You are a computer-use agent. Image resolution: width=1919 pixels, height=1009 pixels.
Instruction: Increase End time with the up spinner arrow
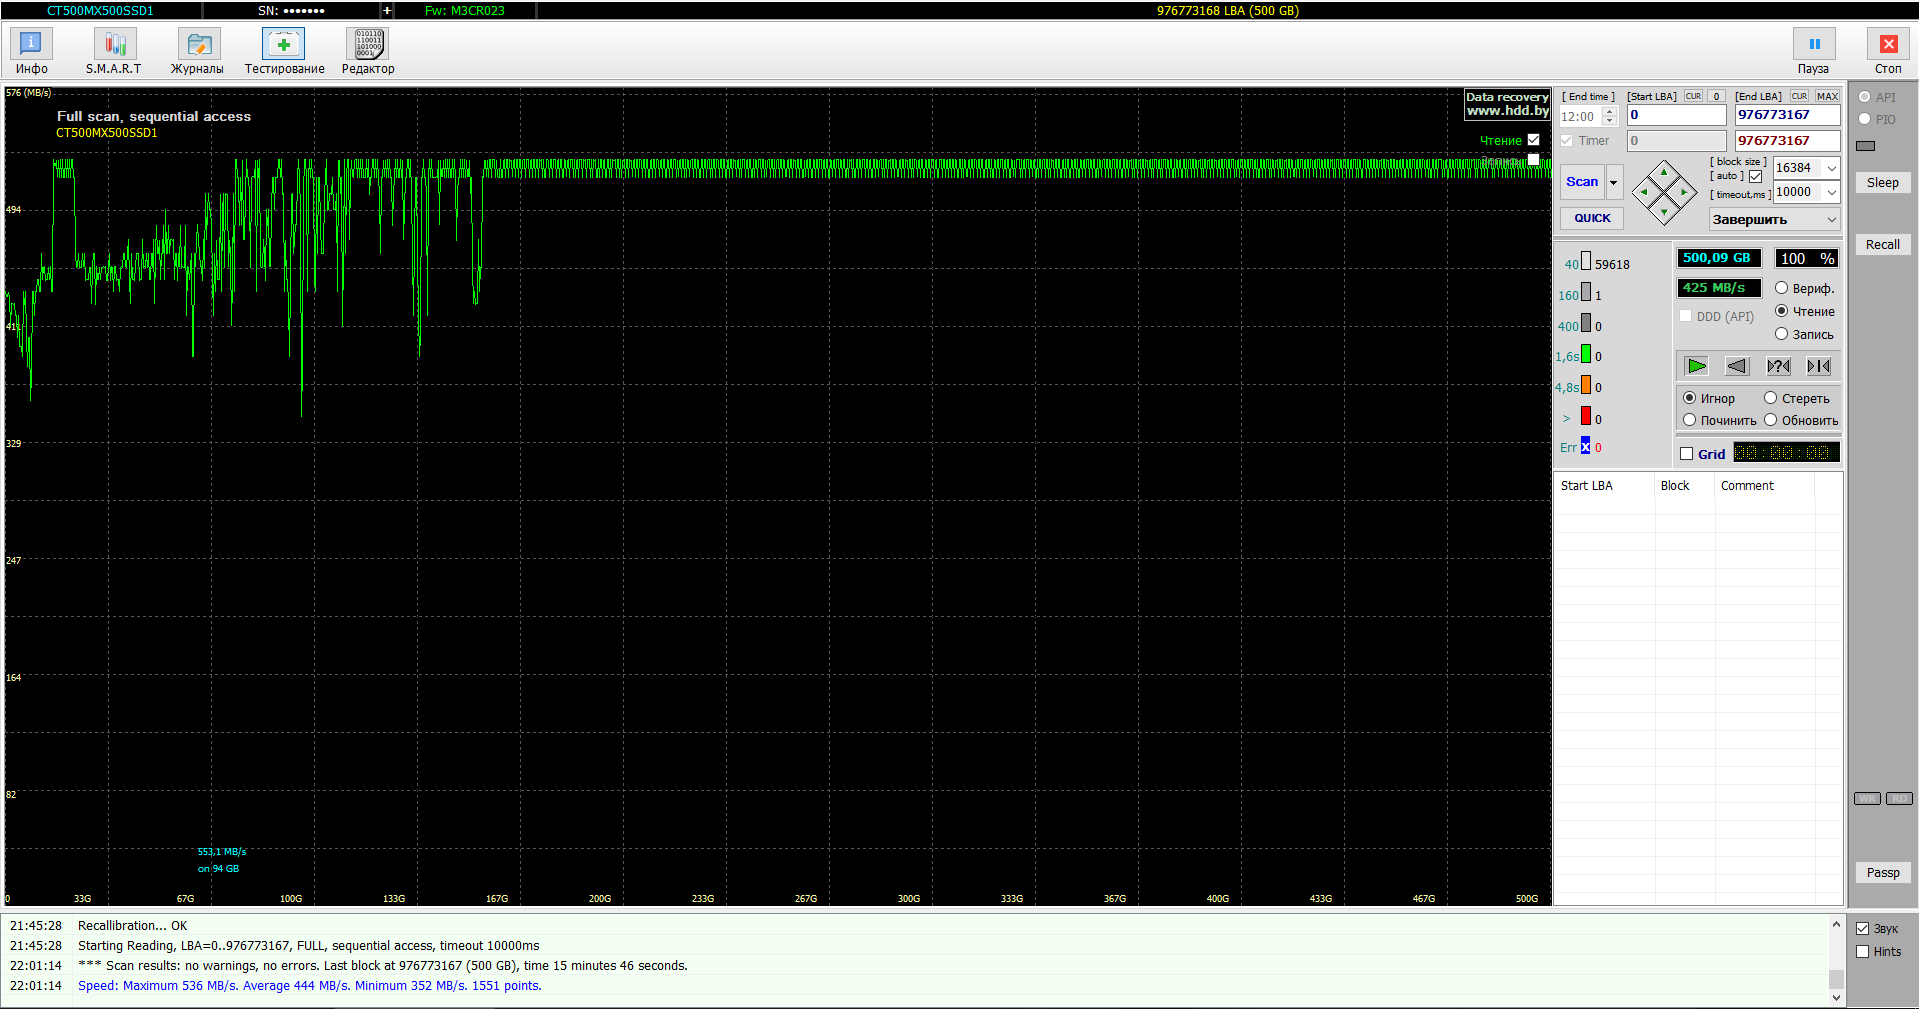coord(1609,112)
